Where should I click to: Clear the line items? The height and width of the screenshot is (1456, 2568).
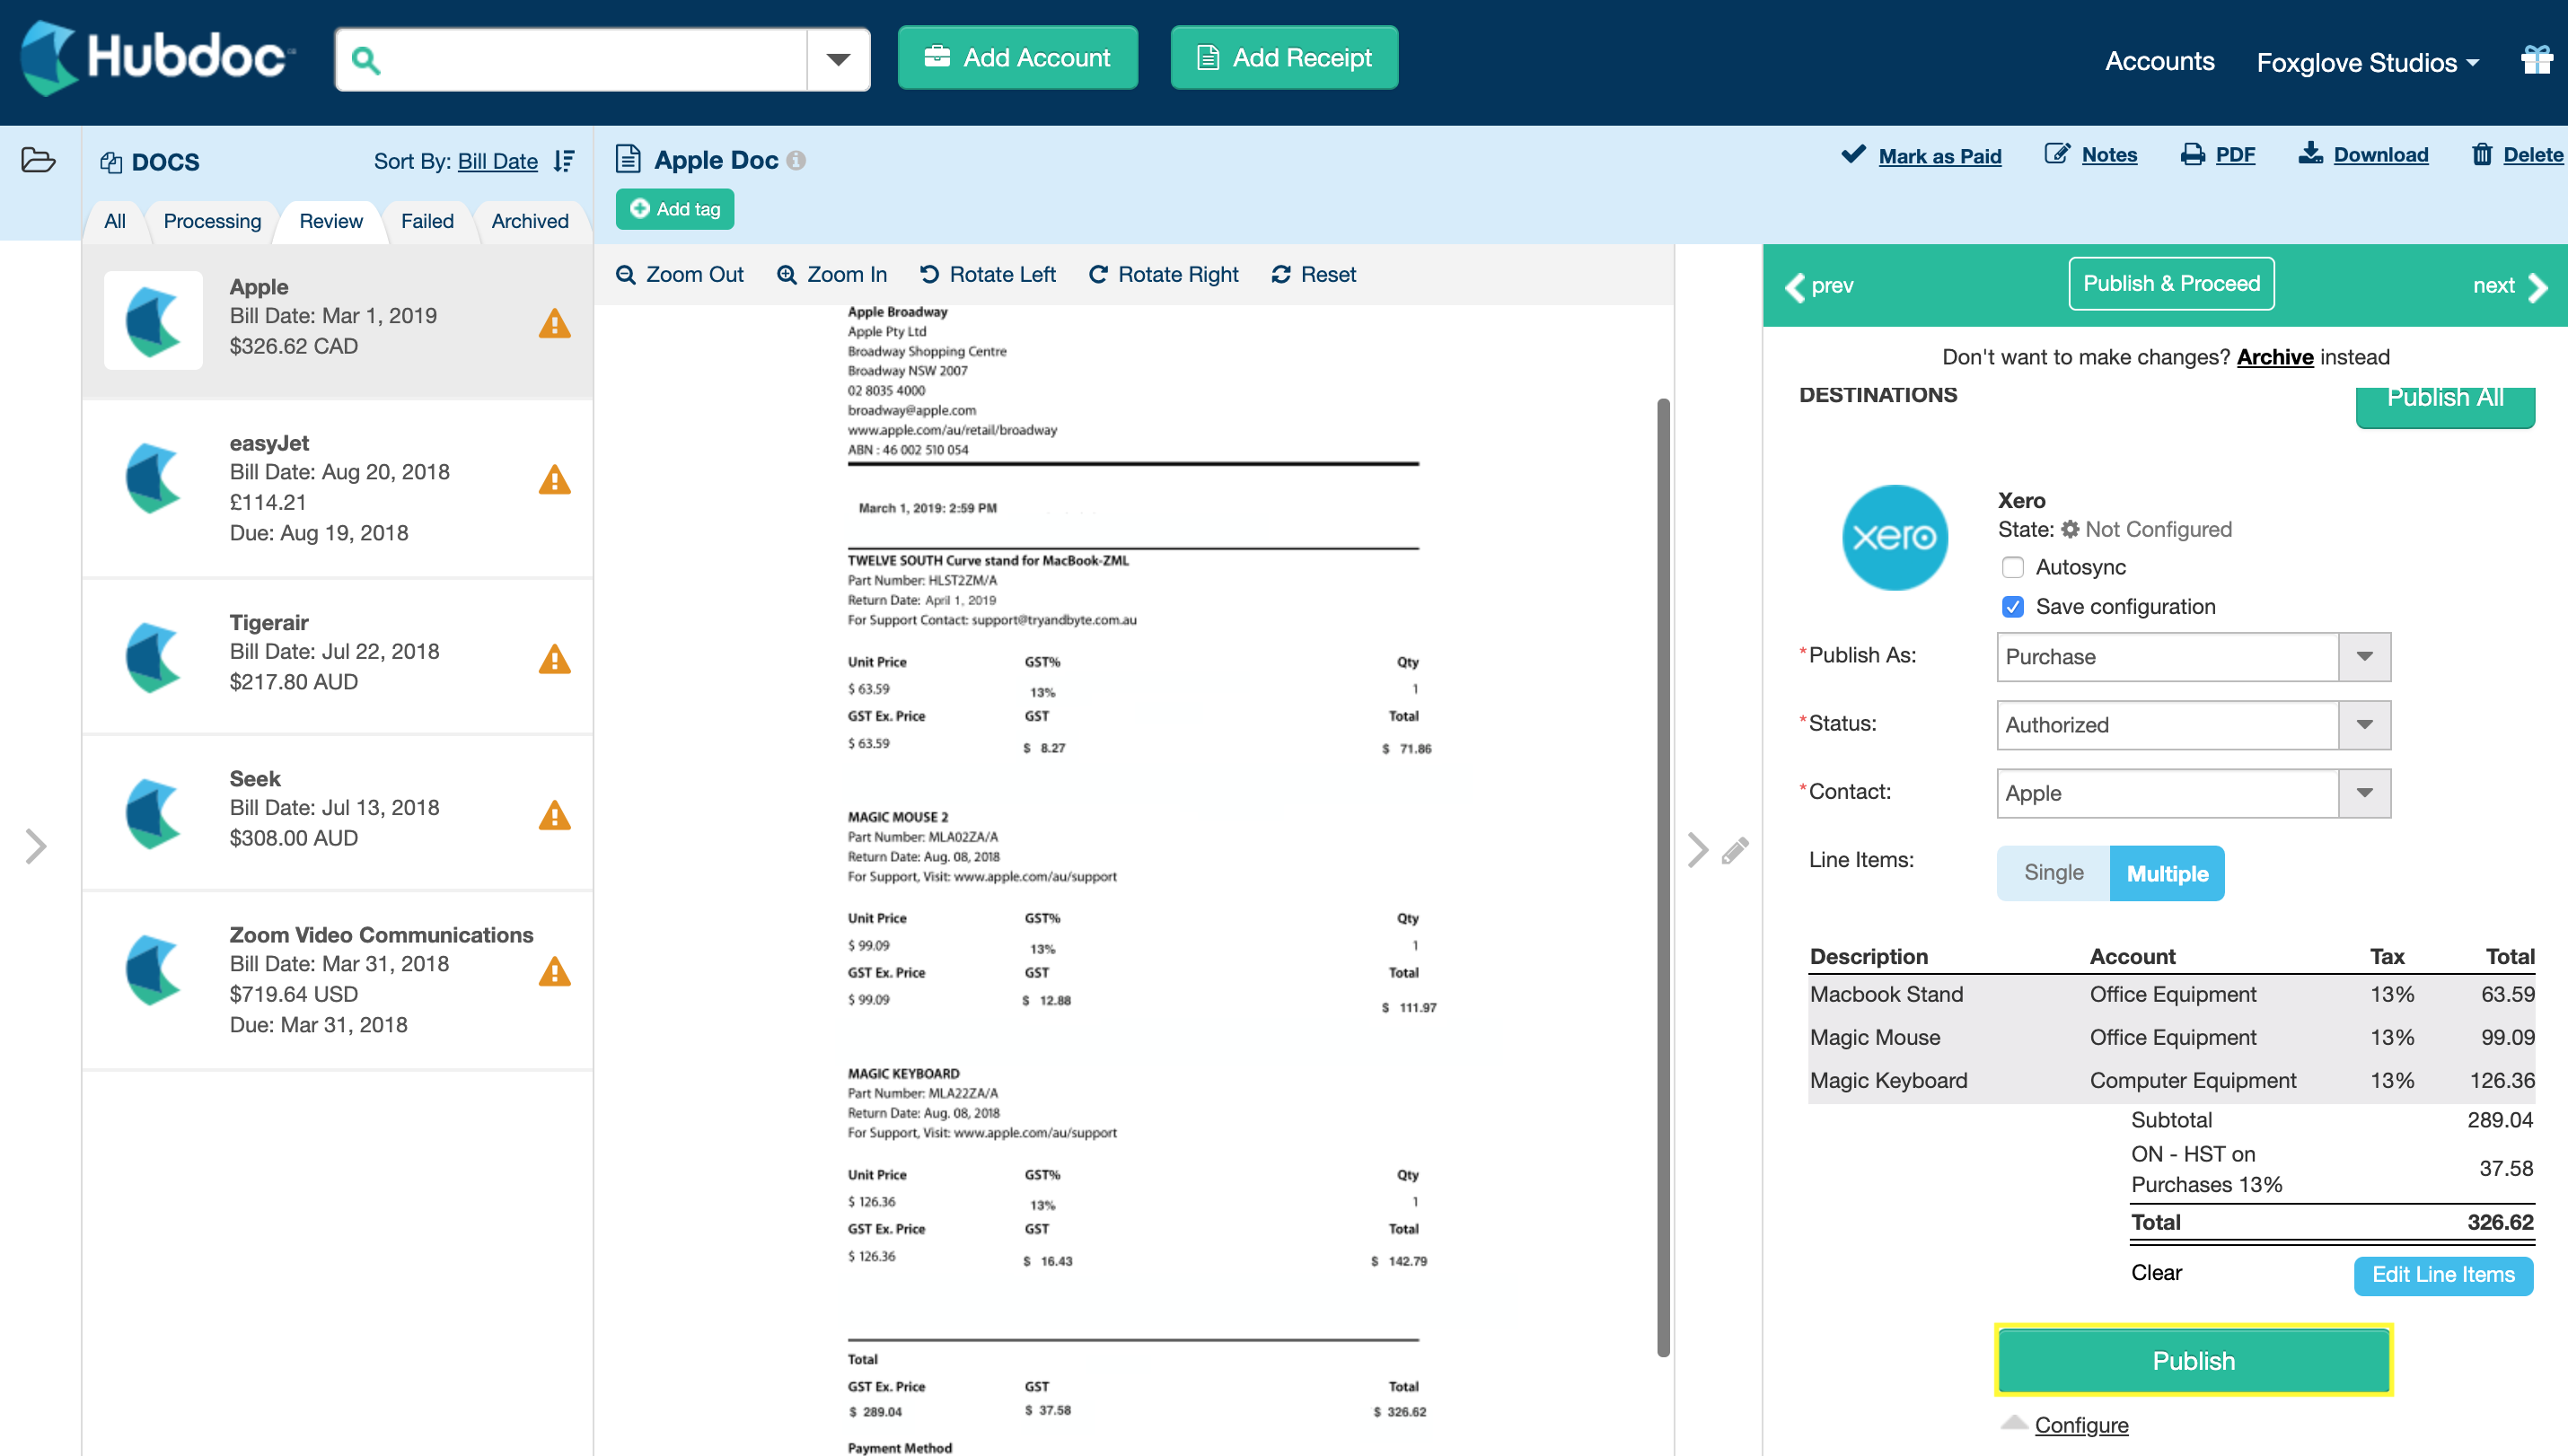pos(2156,1272)
